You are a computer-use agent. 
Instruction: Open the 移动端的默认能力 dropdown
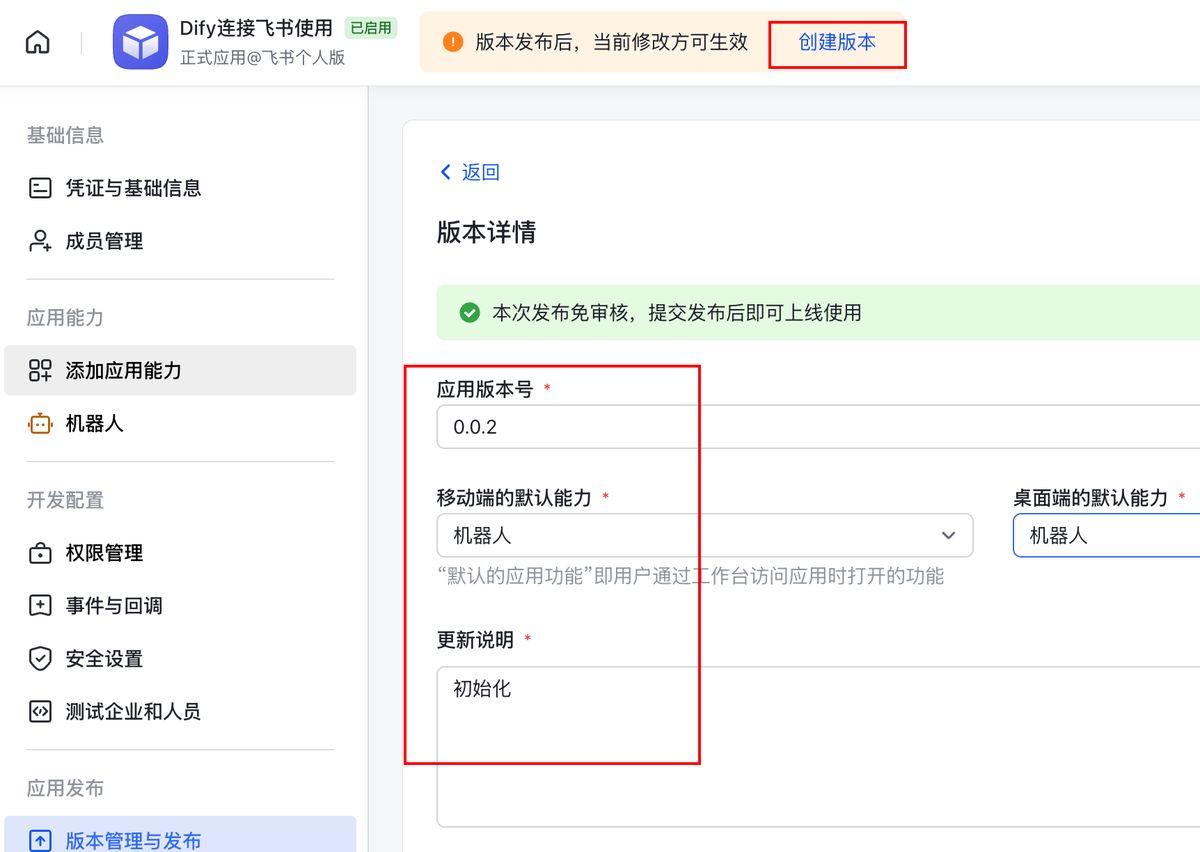coord(948,536)
